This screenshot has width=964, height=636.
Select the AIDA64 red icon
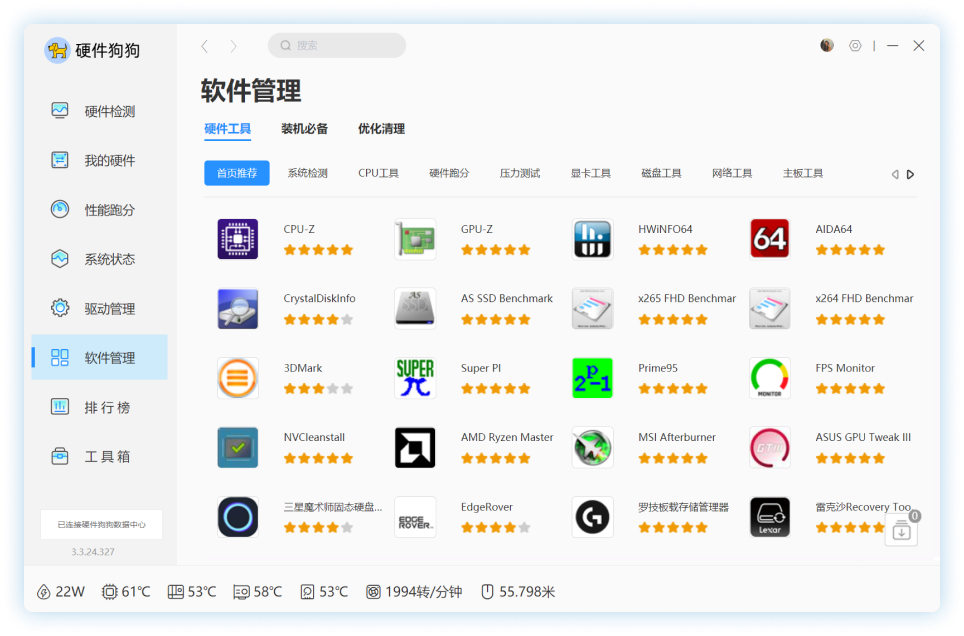click(770, 239)
